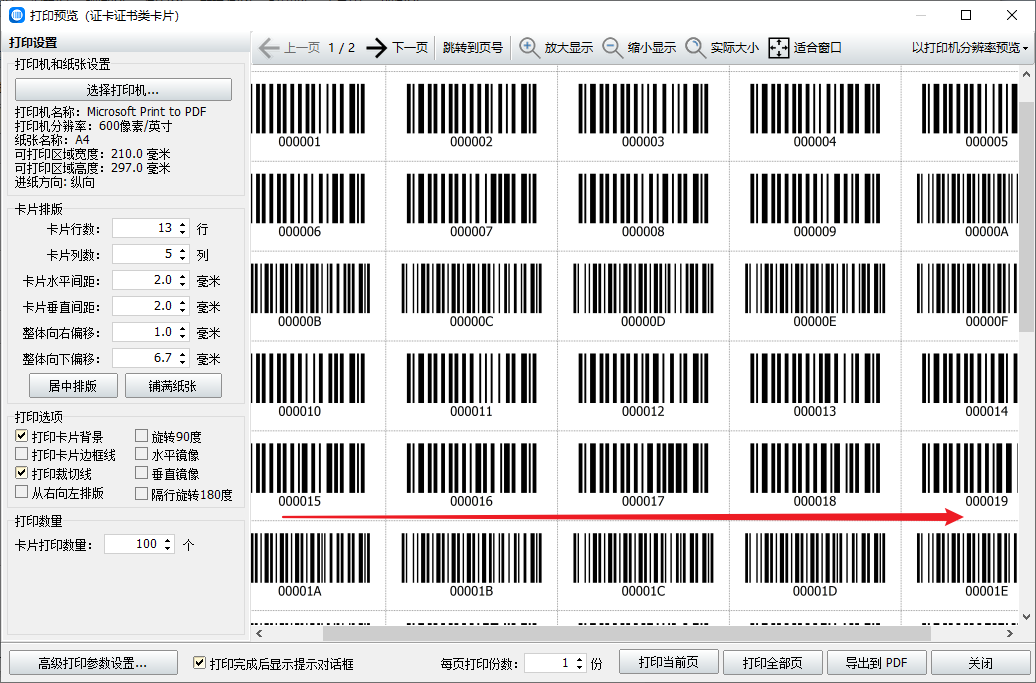The height and width of the screenshot is (683, 1036).
Task: Decrease 整体向下偏移 spinner down
Action: [183, 363]
